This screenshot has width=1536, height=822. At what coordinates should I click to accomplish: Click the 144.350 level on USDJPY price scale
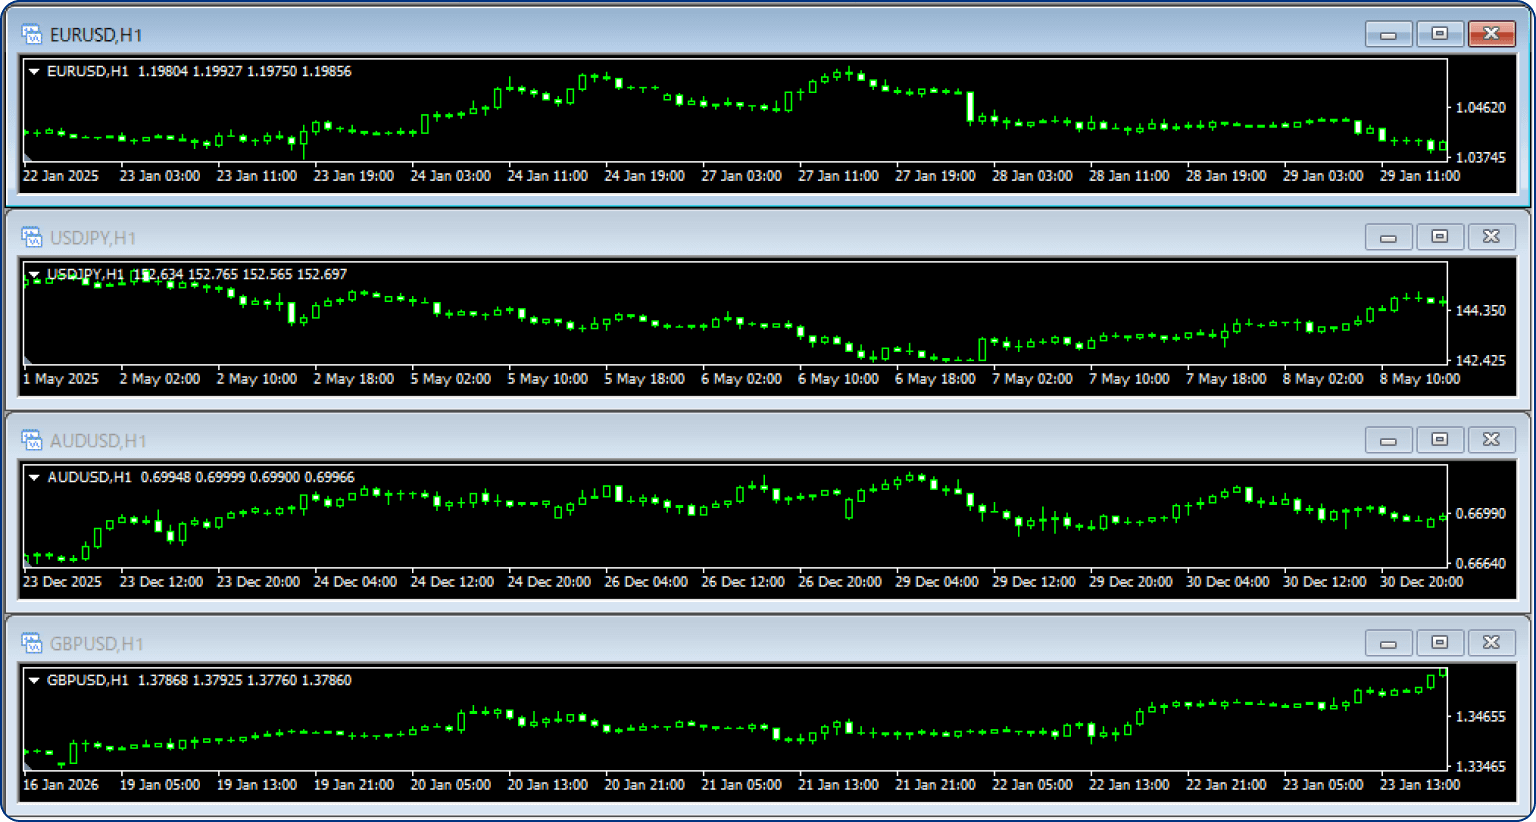[1481, 311]
